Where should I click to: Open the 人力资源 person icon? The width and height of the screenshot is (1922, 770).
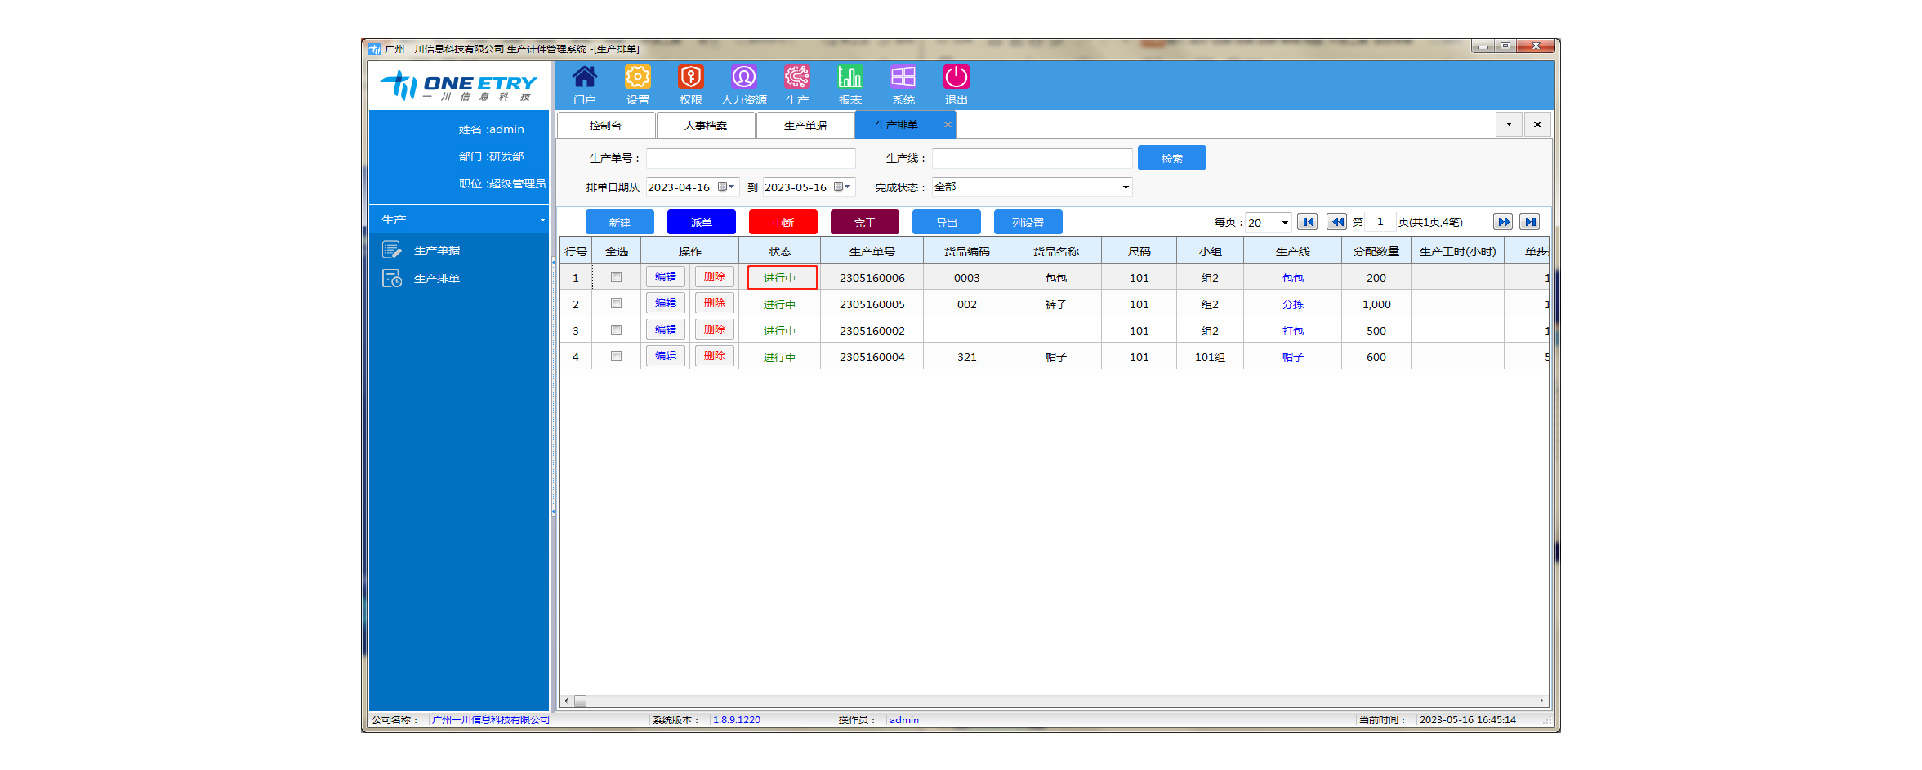click(744, 78)
